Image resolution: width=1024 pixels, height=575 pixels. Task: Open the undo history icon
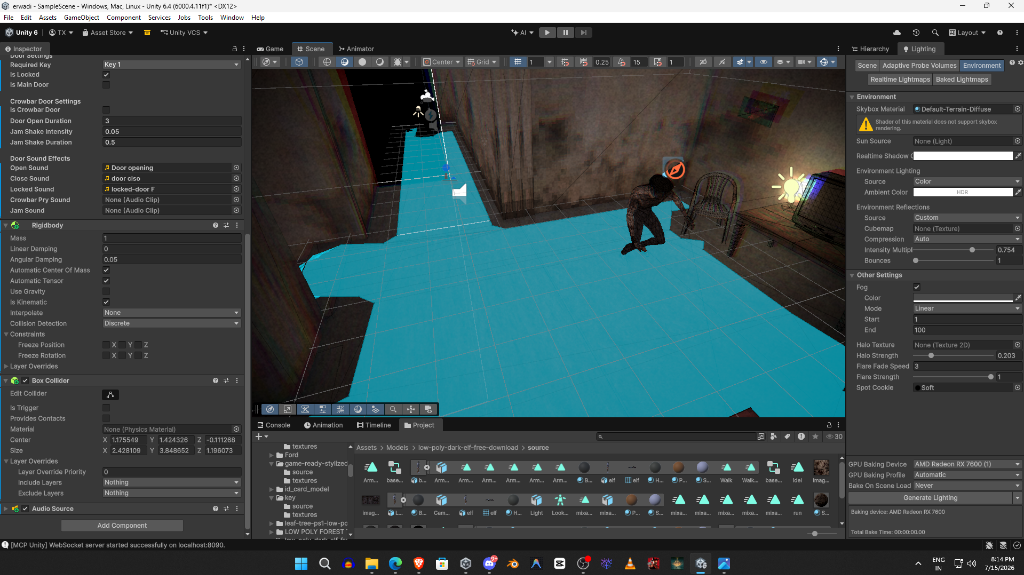[916, 32]
